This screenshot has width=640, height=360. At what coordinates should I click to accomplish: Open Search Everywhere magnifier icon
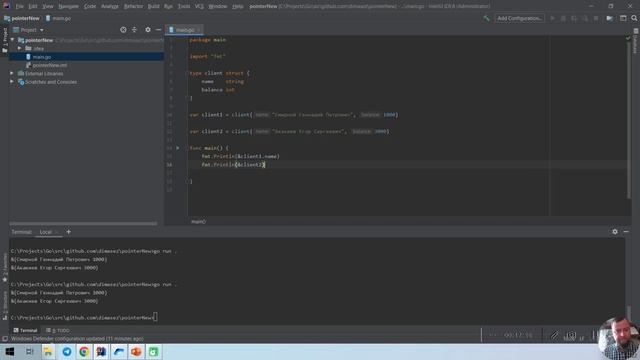tap(634, 18)
